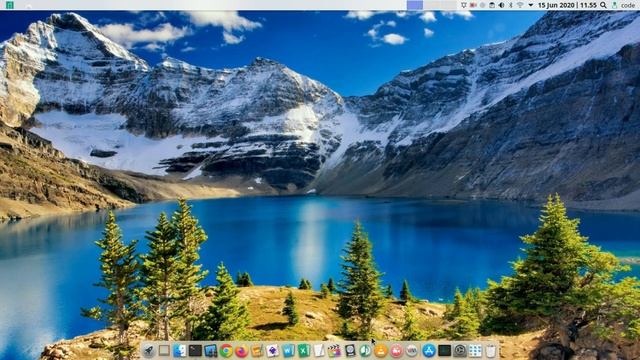Open the system settings gear in dock
The width and height of the screenshot is (640, 360).
[460, 350]
